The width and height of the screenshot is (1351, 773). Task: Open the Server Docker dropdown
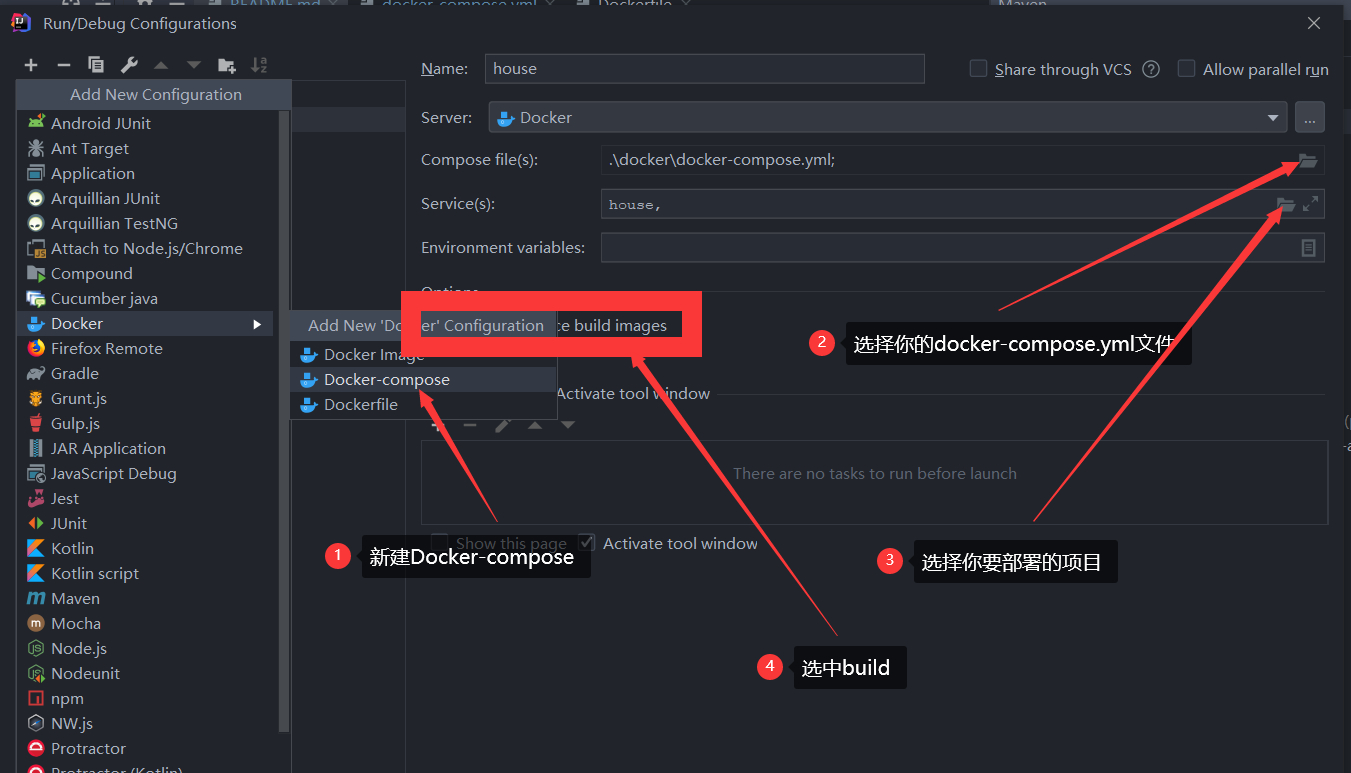888,117
